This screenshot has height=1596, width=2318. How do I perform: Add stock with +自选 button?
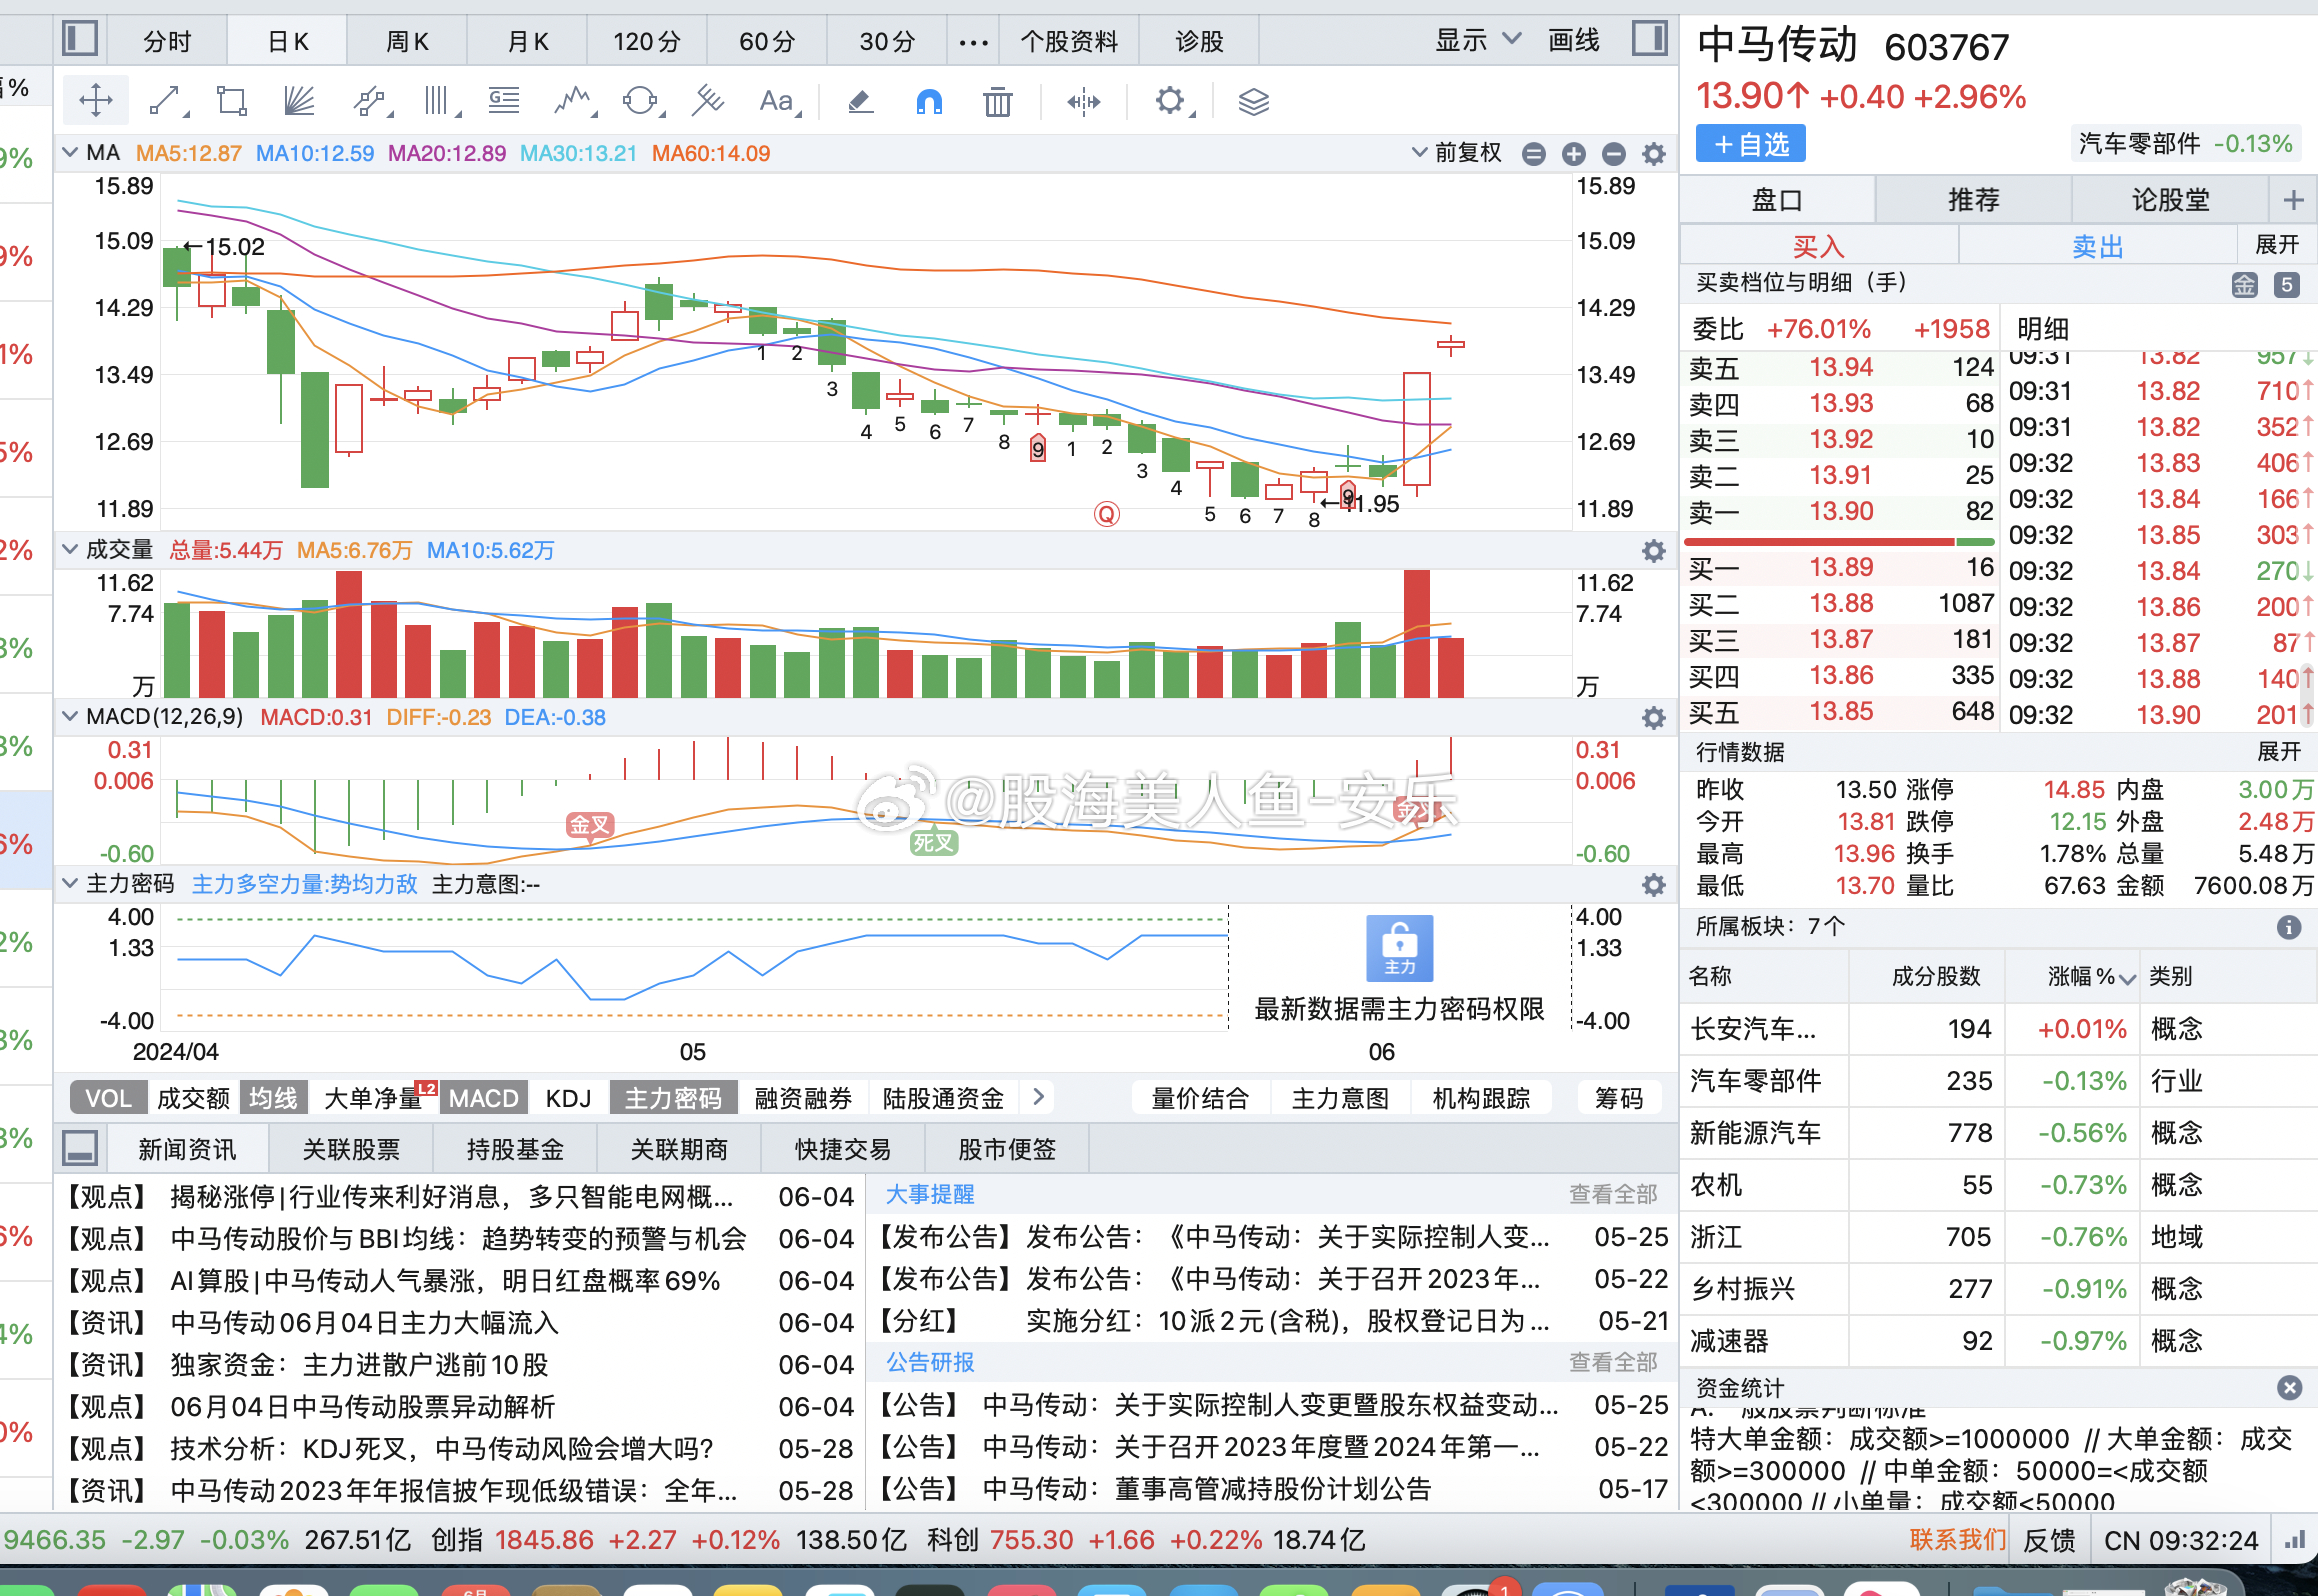coord(1750,145)
